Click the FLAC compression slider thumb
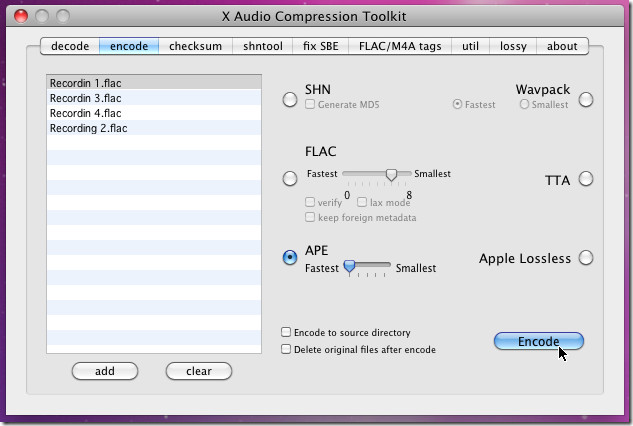Viewport: 633px width, 426px height. point(391,175)
